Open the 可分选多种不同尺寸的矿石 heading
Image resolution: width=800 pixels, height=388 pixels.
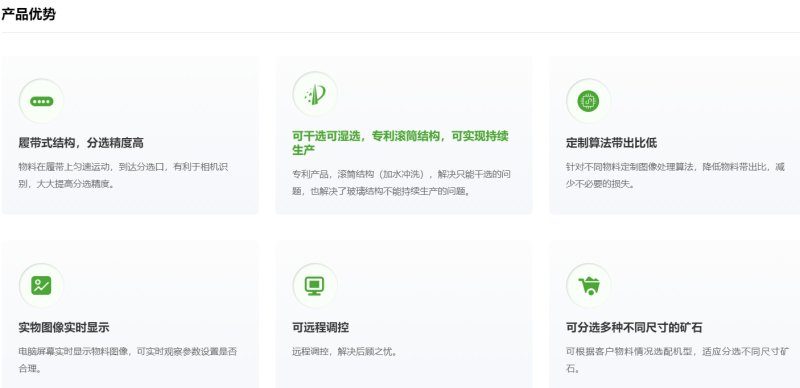point(634,327)
